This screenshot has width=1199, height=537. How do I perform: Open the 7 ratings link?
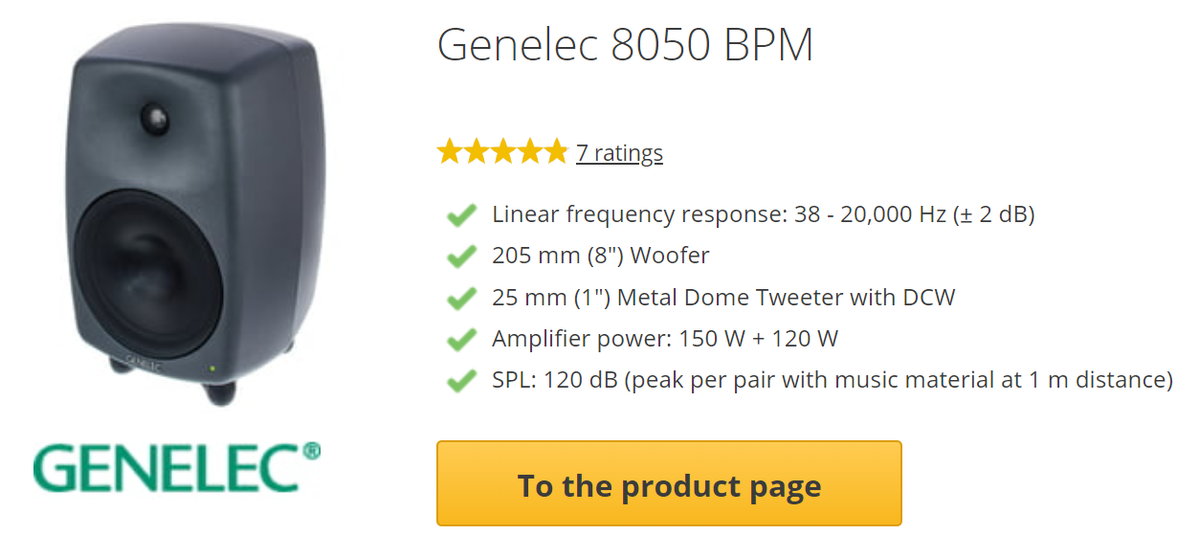tap(619, 153)
